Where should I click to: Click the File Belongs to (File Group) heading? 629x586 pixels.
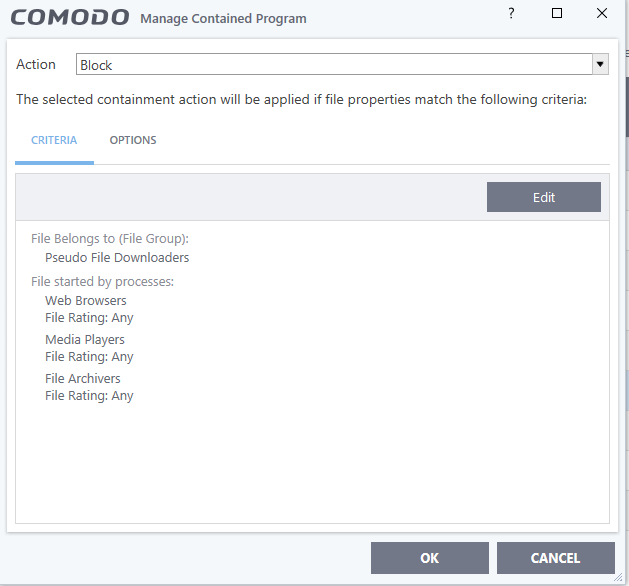[110, 238]
